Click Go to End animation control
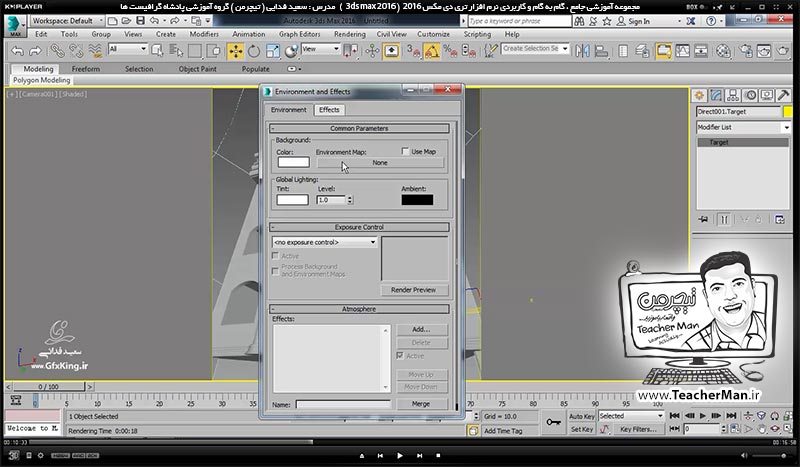Screen dimensions: 800x467 point(731,416)
